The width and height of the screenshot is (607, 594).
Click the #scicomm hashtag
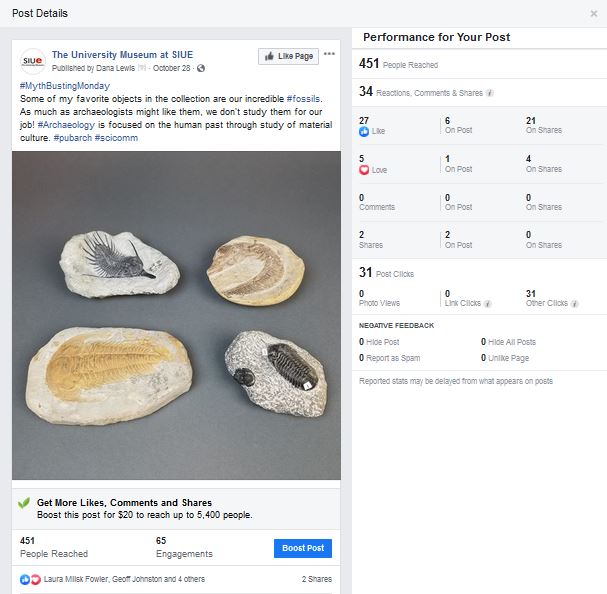pyautogui.click(x=119, y=138)
